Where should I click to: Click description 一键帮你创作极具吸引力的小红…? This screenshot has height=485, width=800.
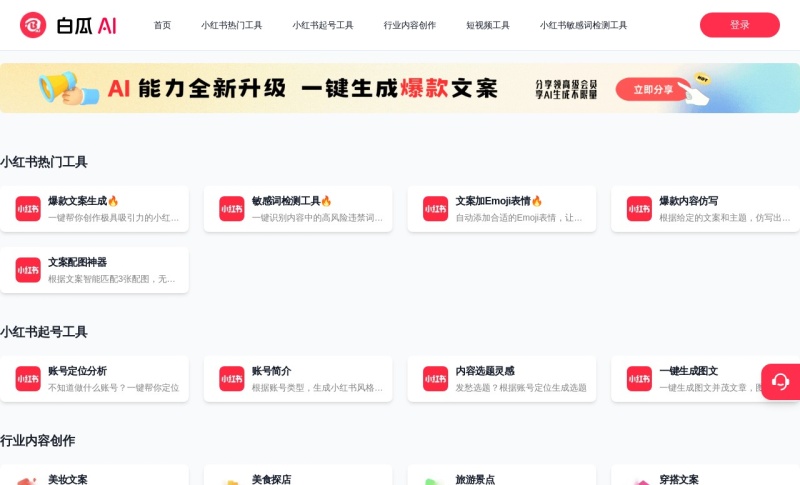tap(113, 218)
